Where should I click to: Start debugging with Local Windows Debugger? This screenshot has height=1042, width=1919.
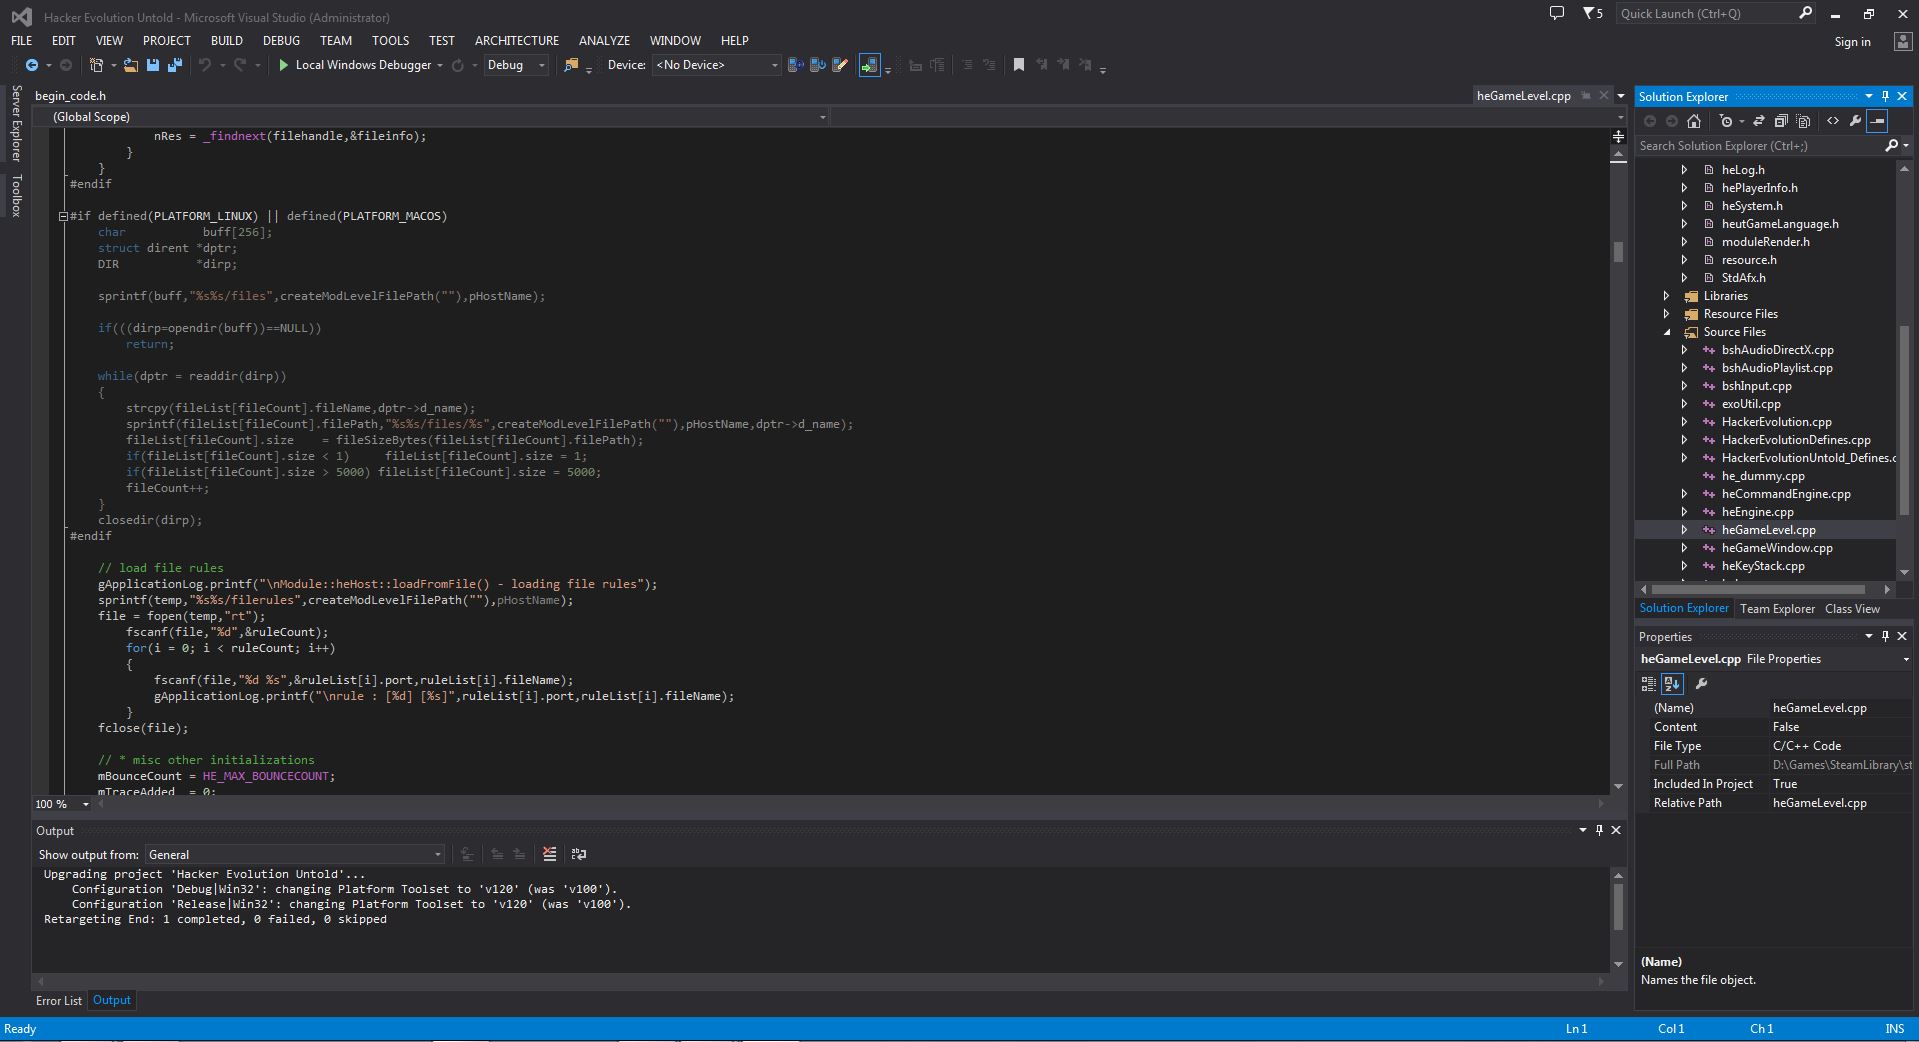(x=355, y=65)
